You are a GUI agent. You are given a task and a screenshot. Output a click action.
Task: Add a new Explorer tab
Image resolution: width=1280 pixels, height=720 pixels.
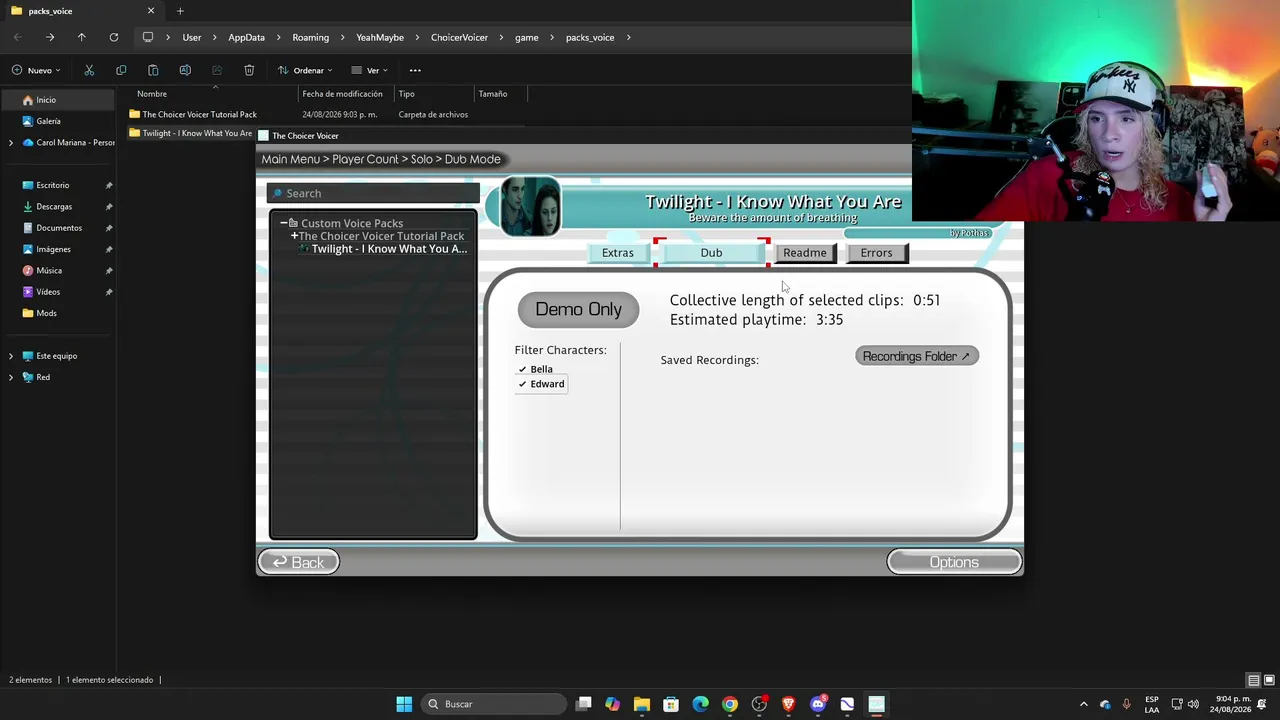[x=180, y=11]
